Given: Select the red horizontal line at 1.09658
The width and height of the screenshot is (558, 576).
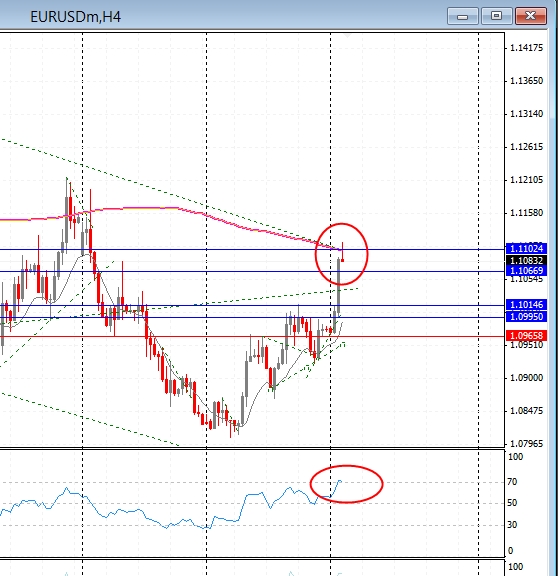Looking at the screenshot, I should tap(252, 336).
